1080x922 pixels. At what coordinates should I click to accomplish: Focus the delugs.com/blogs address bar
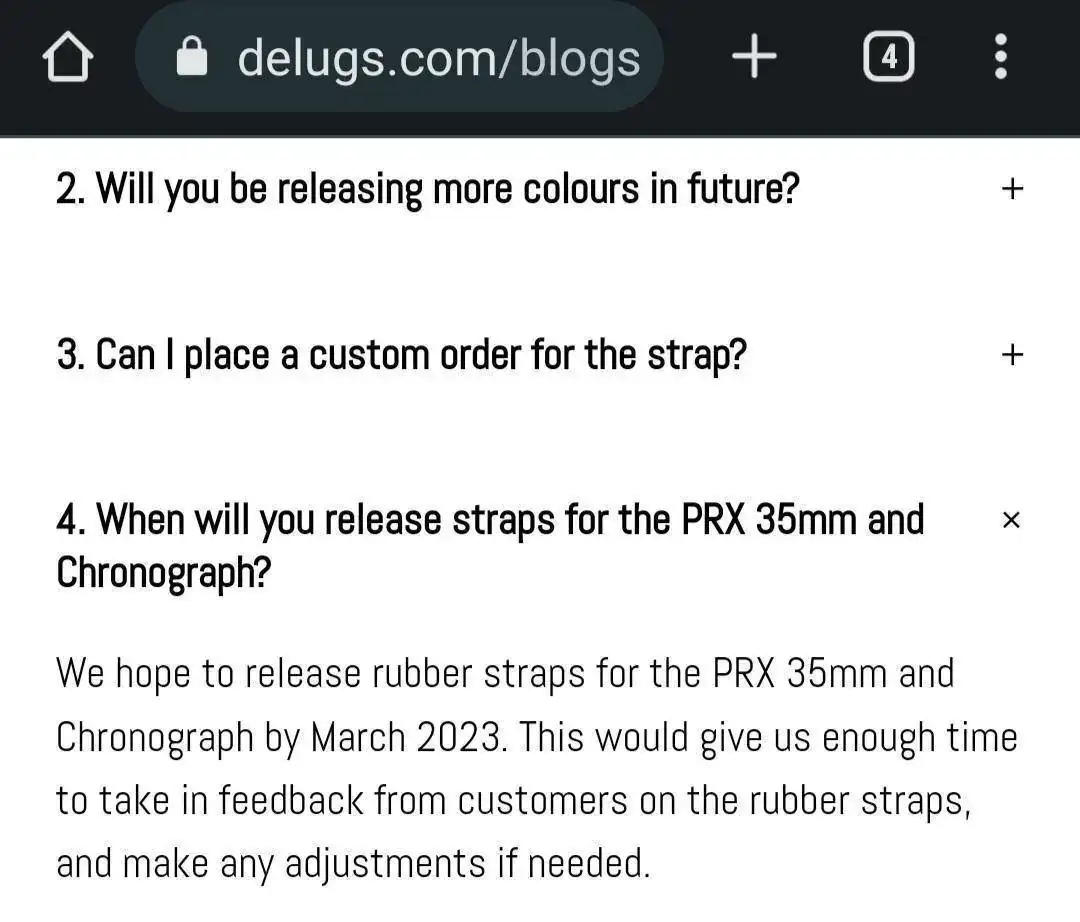pyautogui.click(x=438, y=59)
